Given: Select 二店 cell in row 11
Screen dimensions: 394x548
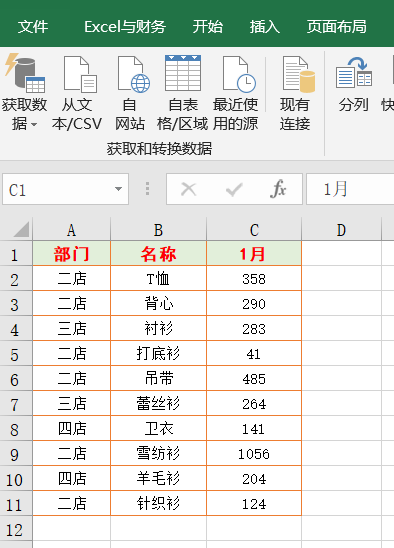Looking at the screenshot, I should pos(72,503).
